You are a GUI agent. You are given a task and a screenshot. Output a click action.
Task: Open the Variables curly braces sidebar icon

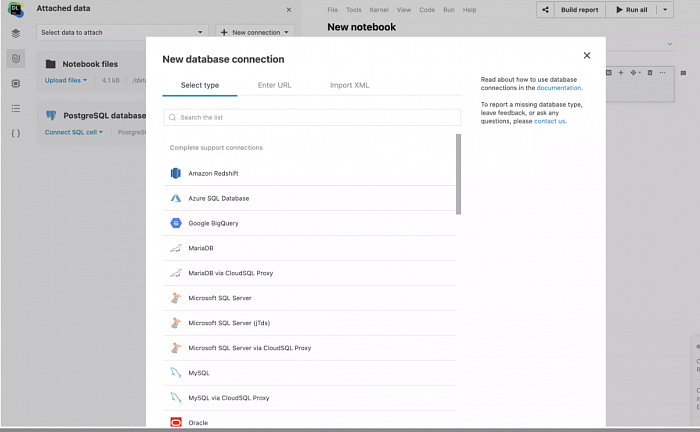(16, 133)
